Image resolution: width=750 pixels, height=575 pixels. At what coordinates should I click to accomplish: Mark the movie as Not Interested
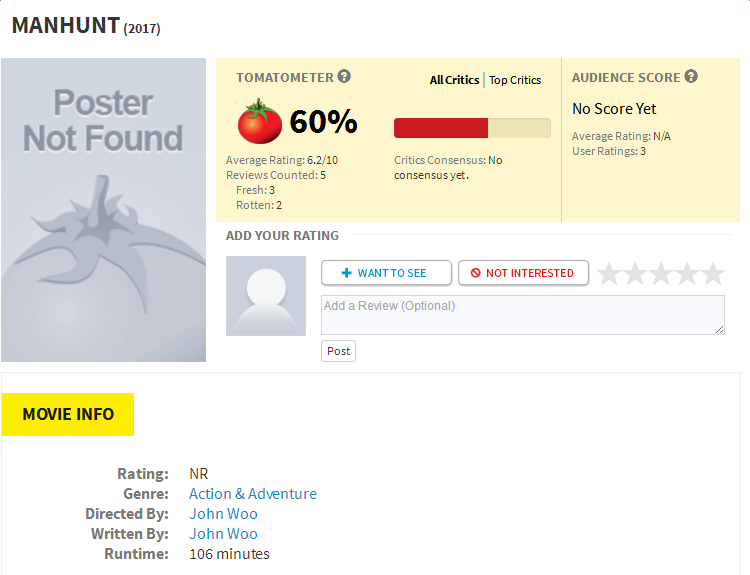click(523, 273)
